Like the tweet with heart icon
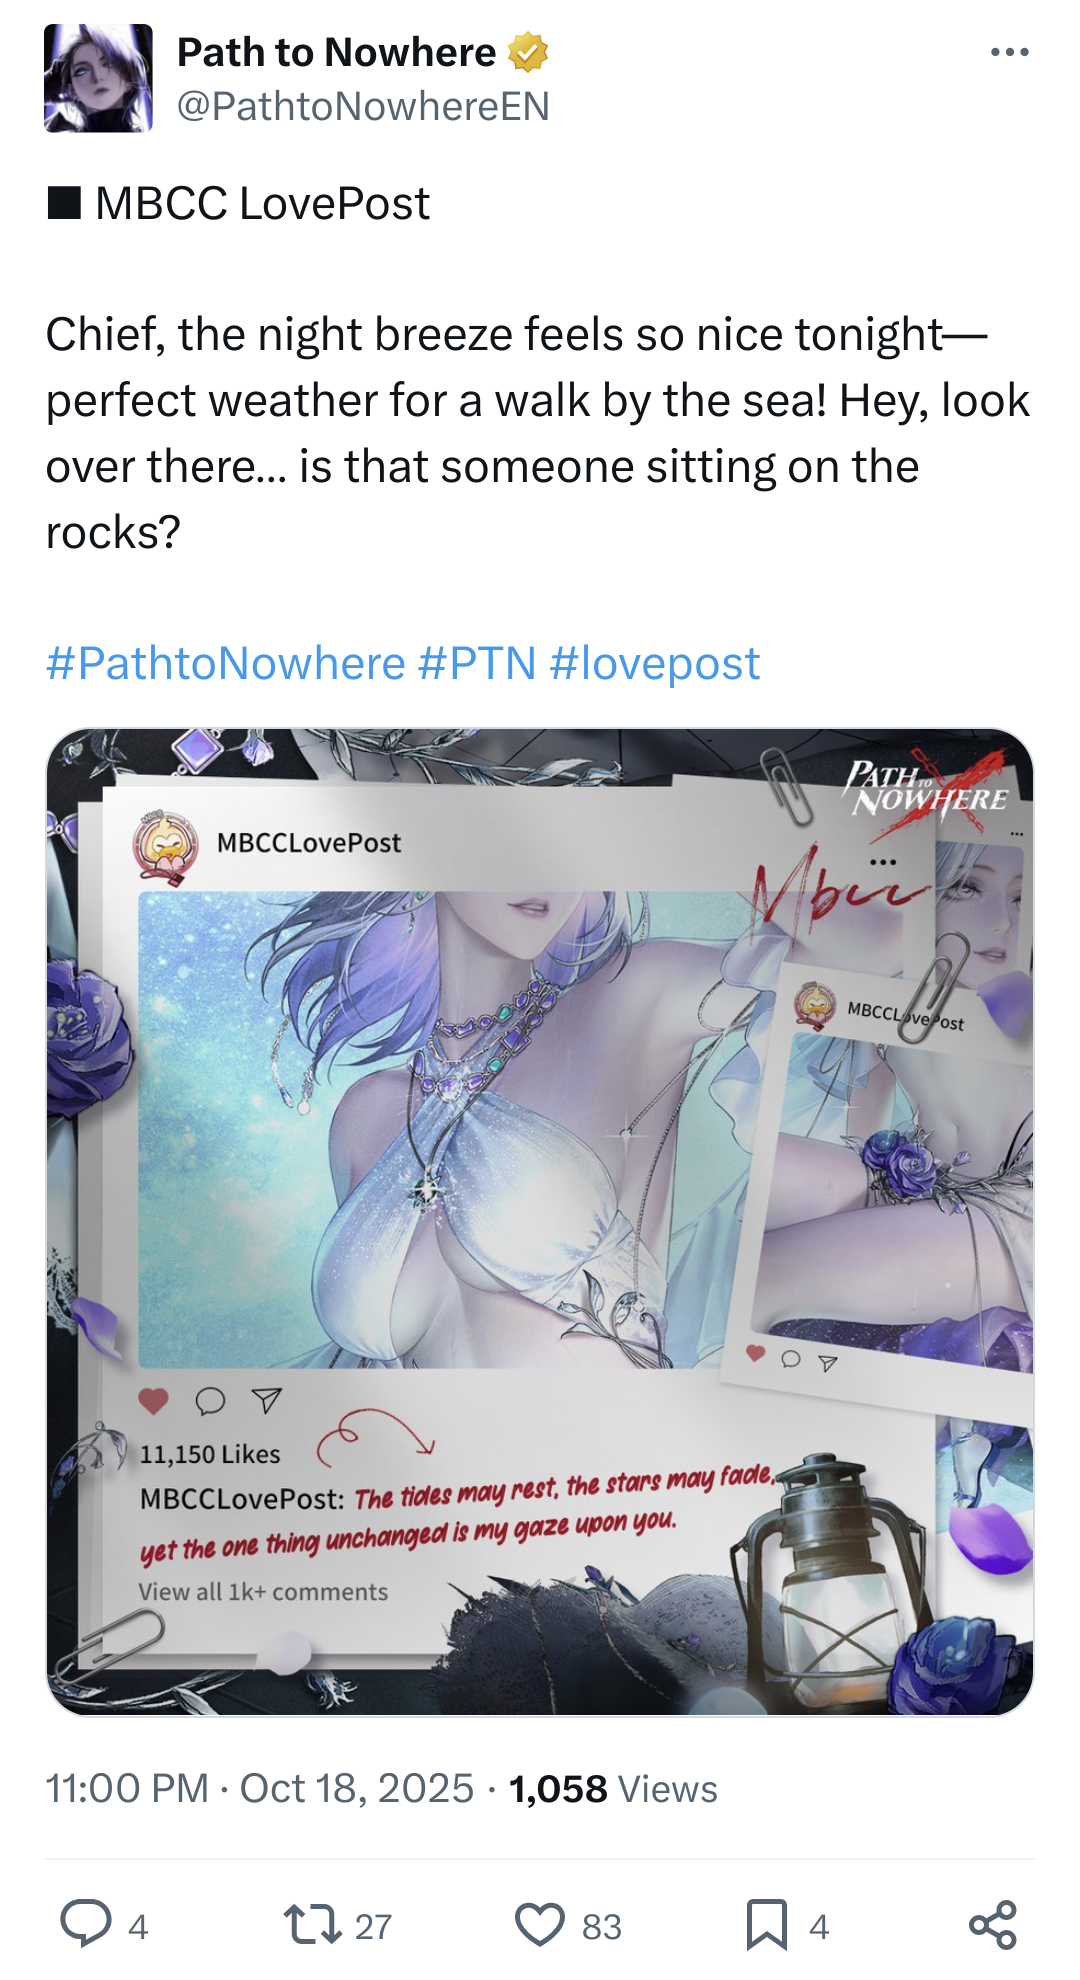This screenshot has height=1980, width=1080. [x=540, y=1925]
